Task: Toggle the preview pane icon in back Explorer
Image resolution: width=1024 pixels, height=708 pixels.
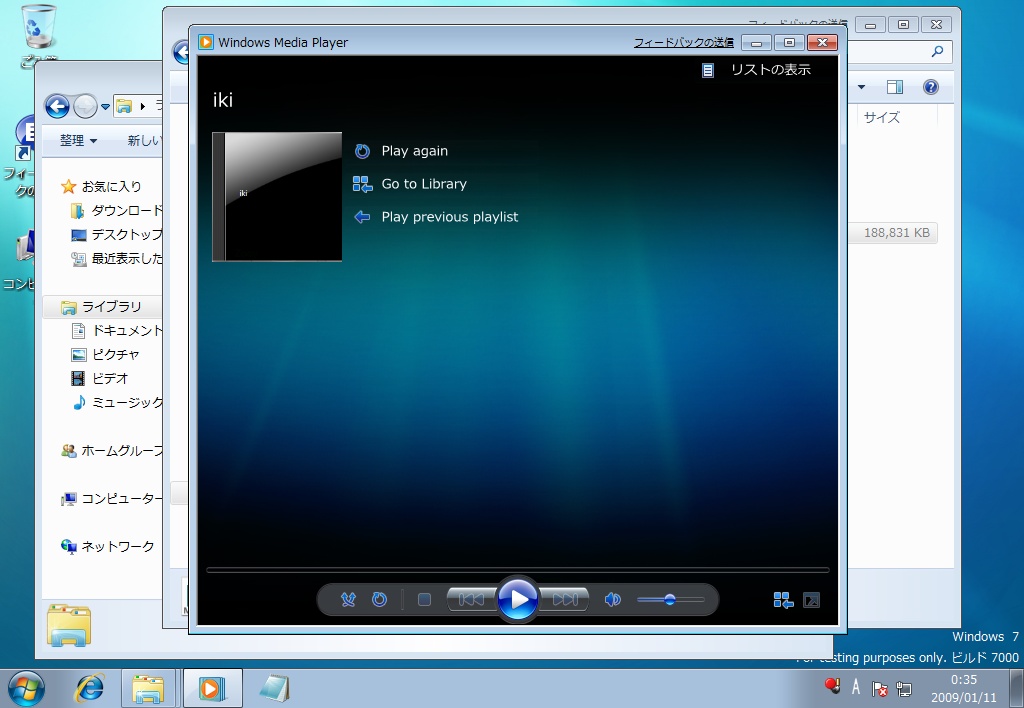Action: 895,87
